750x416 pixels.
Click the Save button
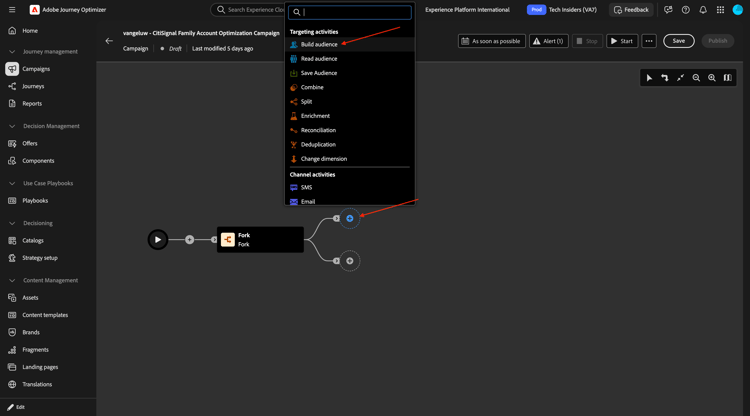[678, 41]
